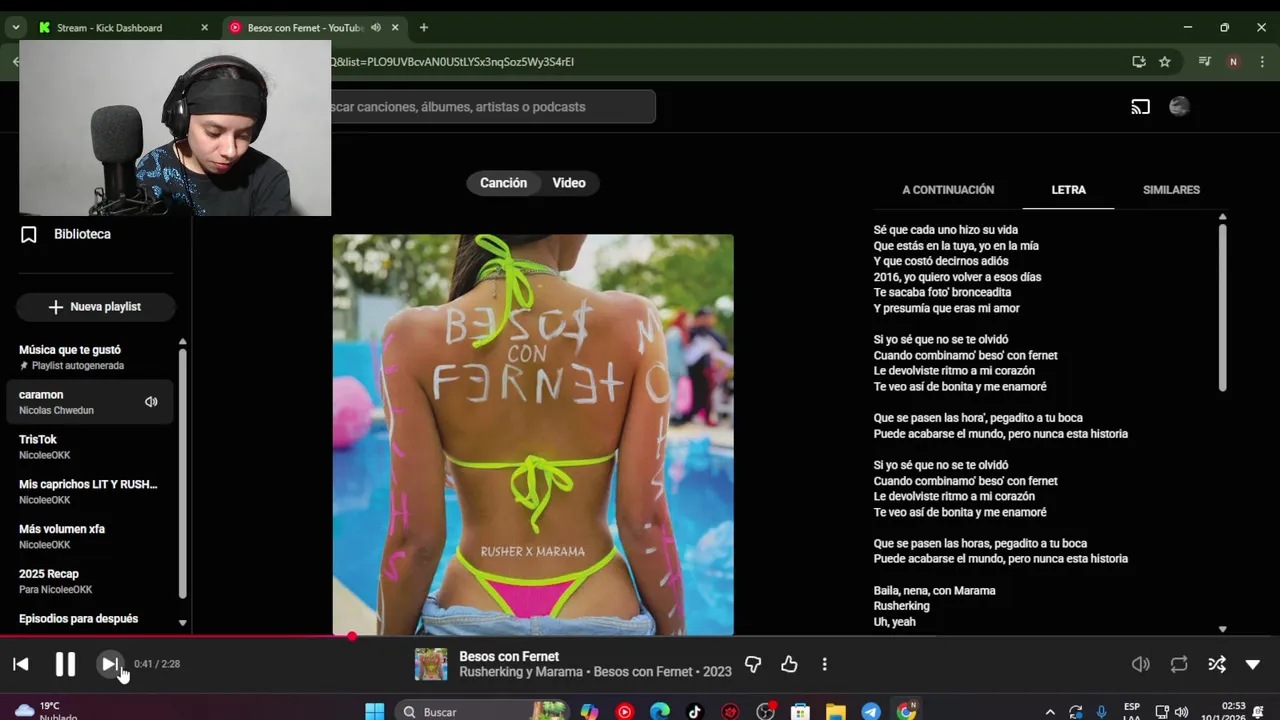Image resolution: width=1280 pixels, height=720 pixels.
Task: Click the player bar volume icon
Action: point(1140,664)
